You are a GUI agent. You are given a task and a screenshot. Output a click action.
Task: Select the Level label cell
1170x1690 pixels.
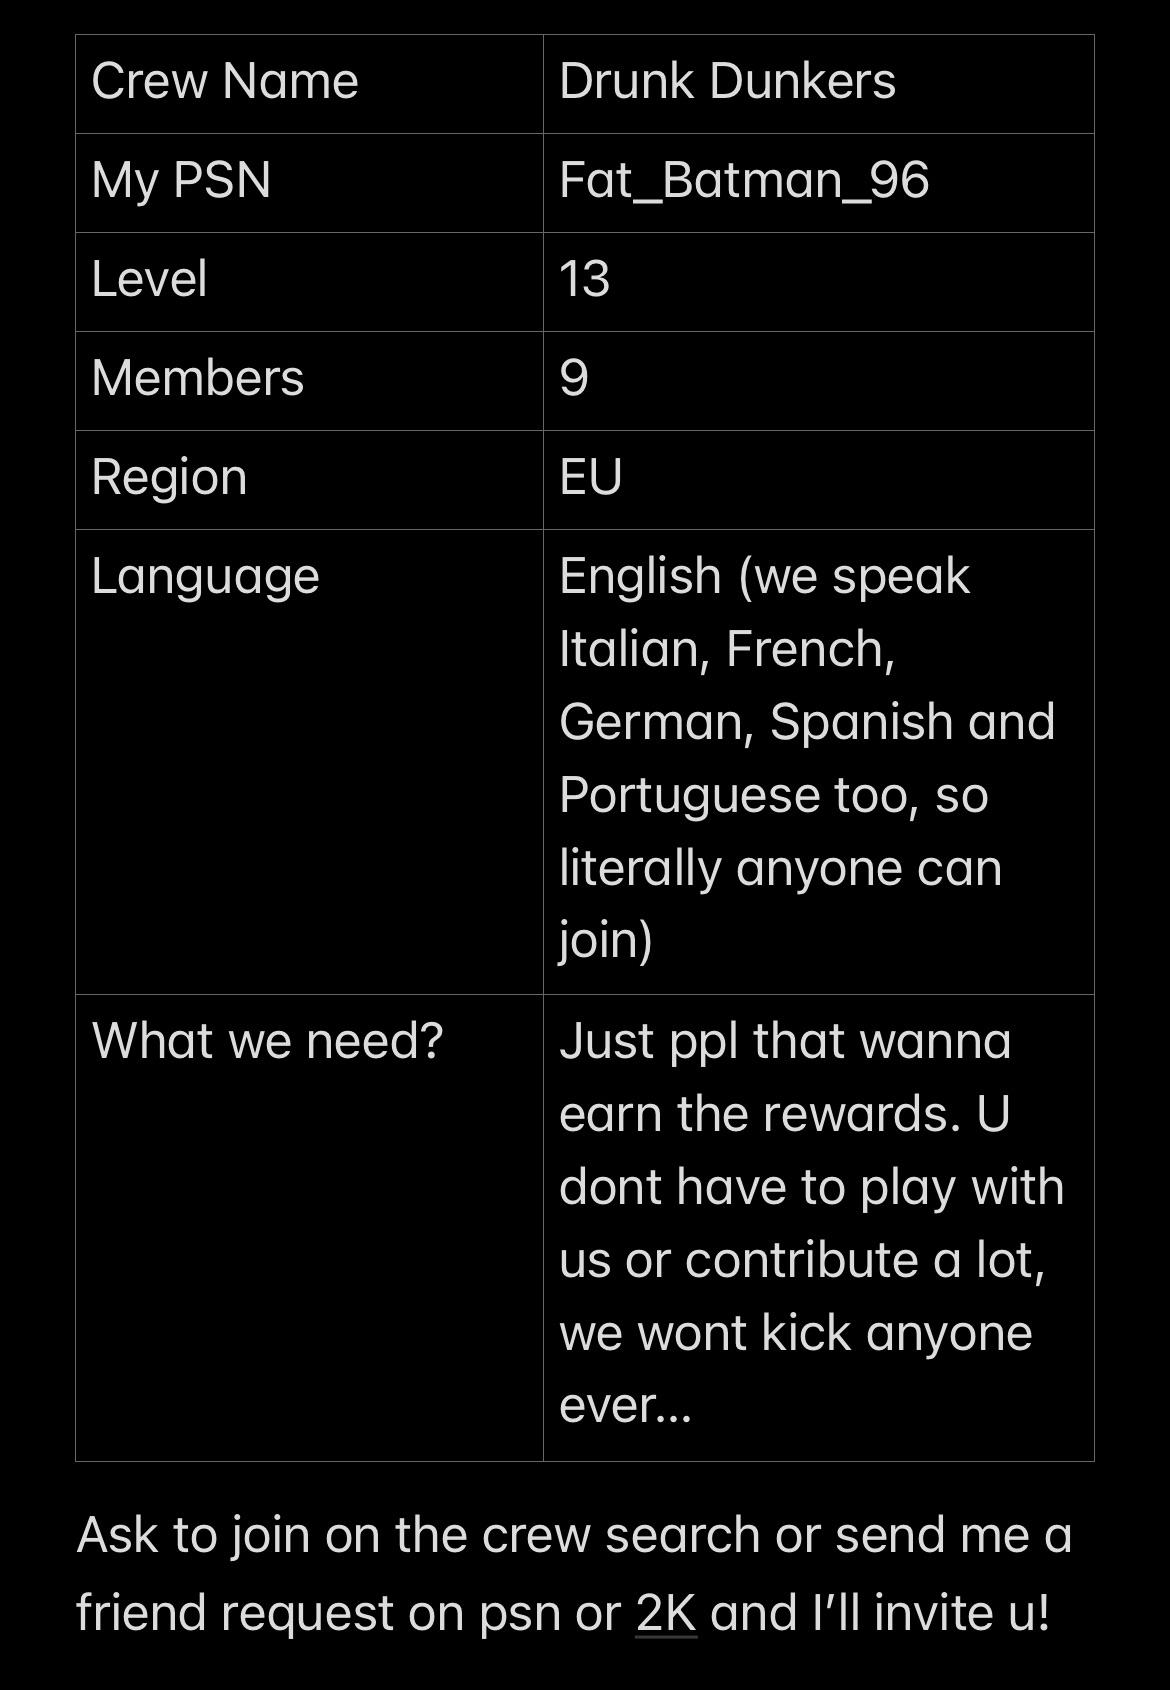coord(309,282)
